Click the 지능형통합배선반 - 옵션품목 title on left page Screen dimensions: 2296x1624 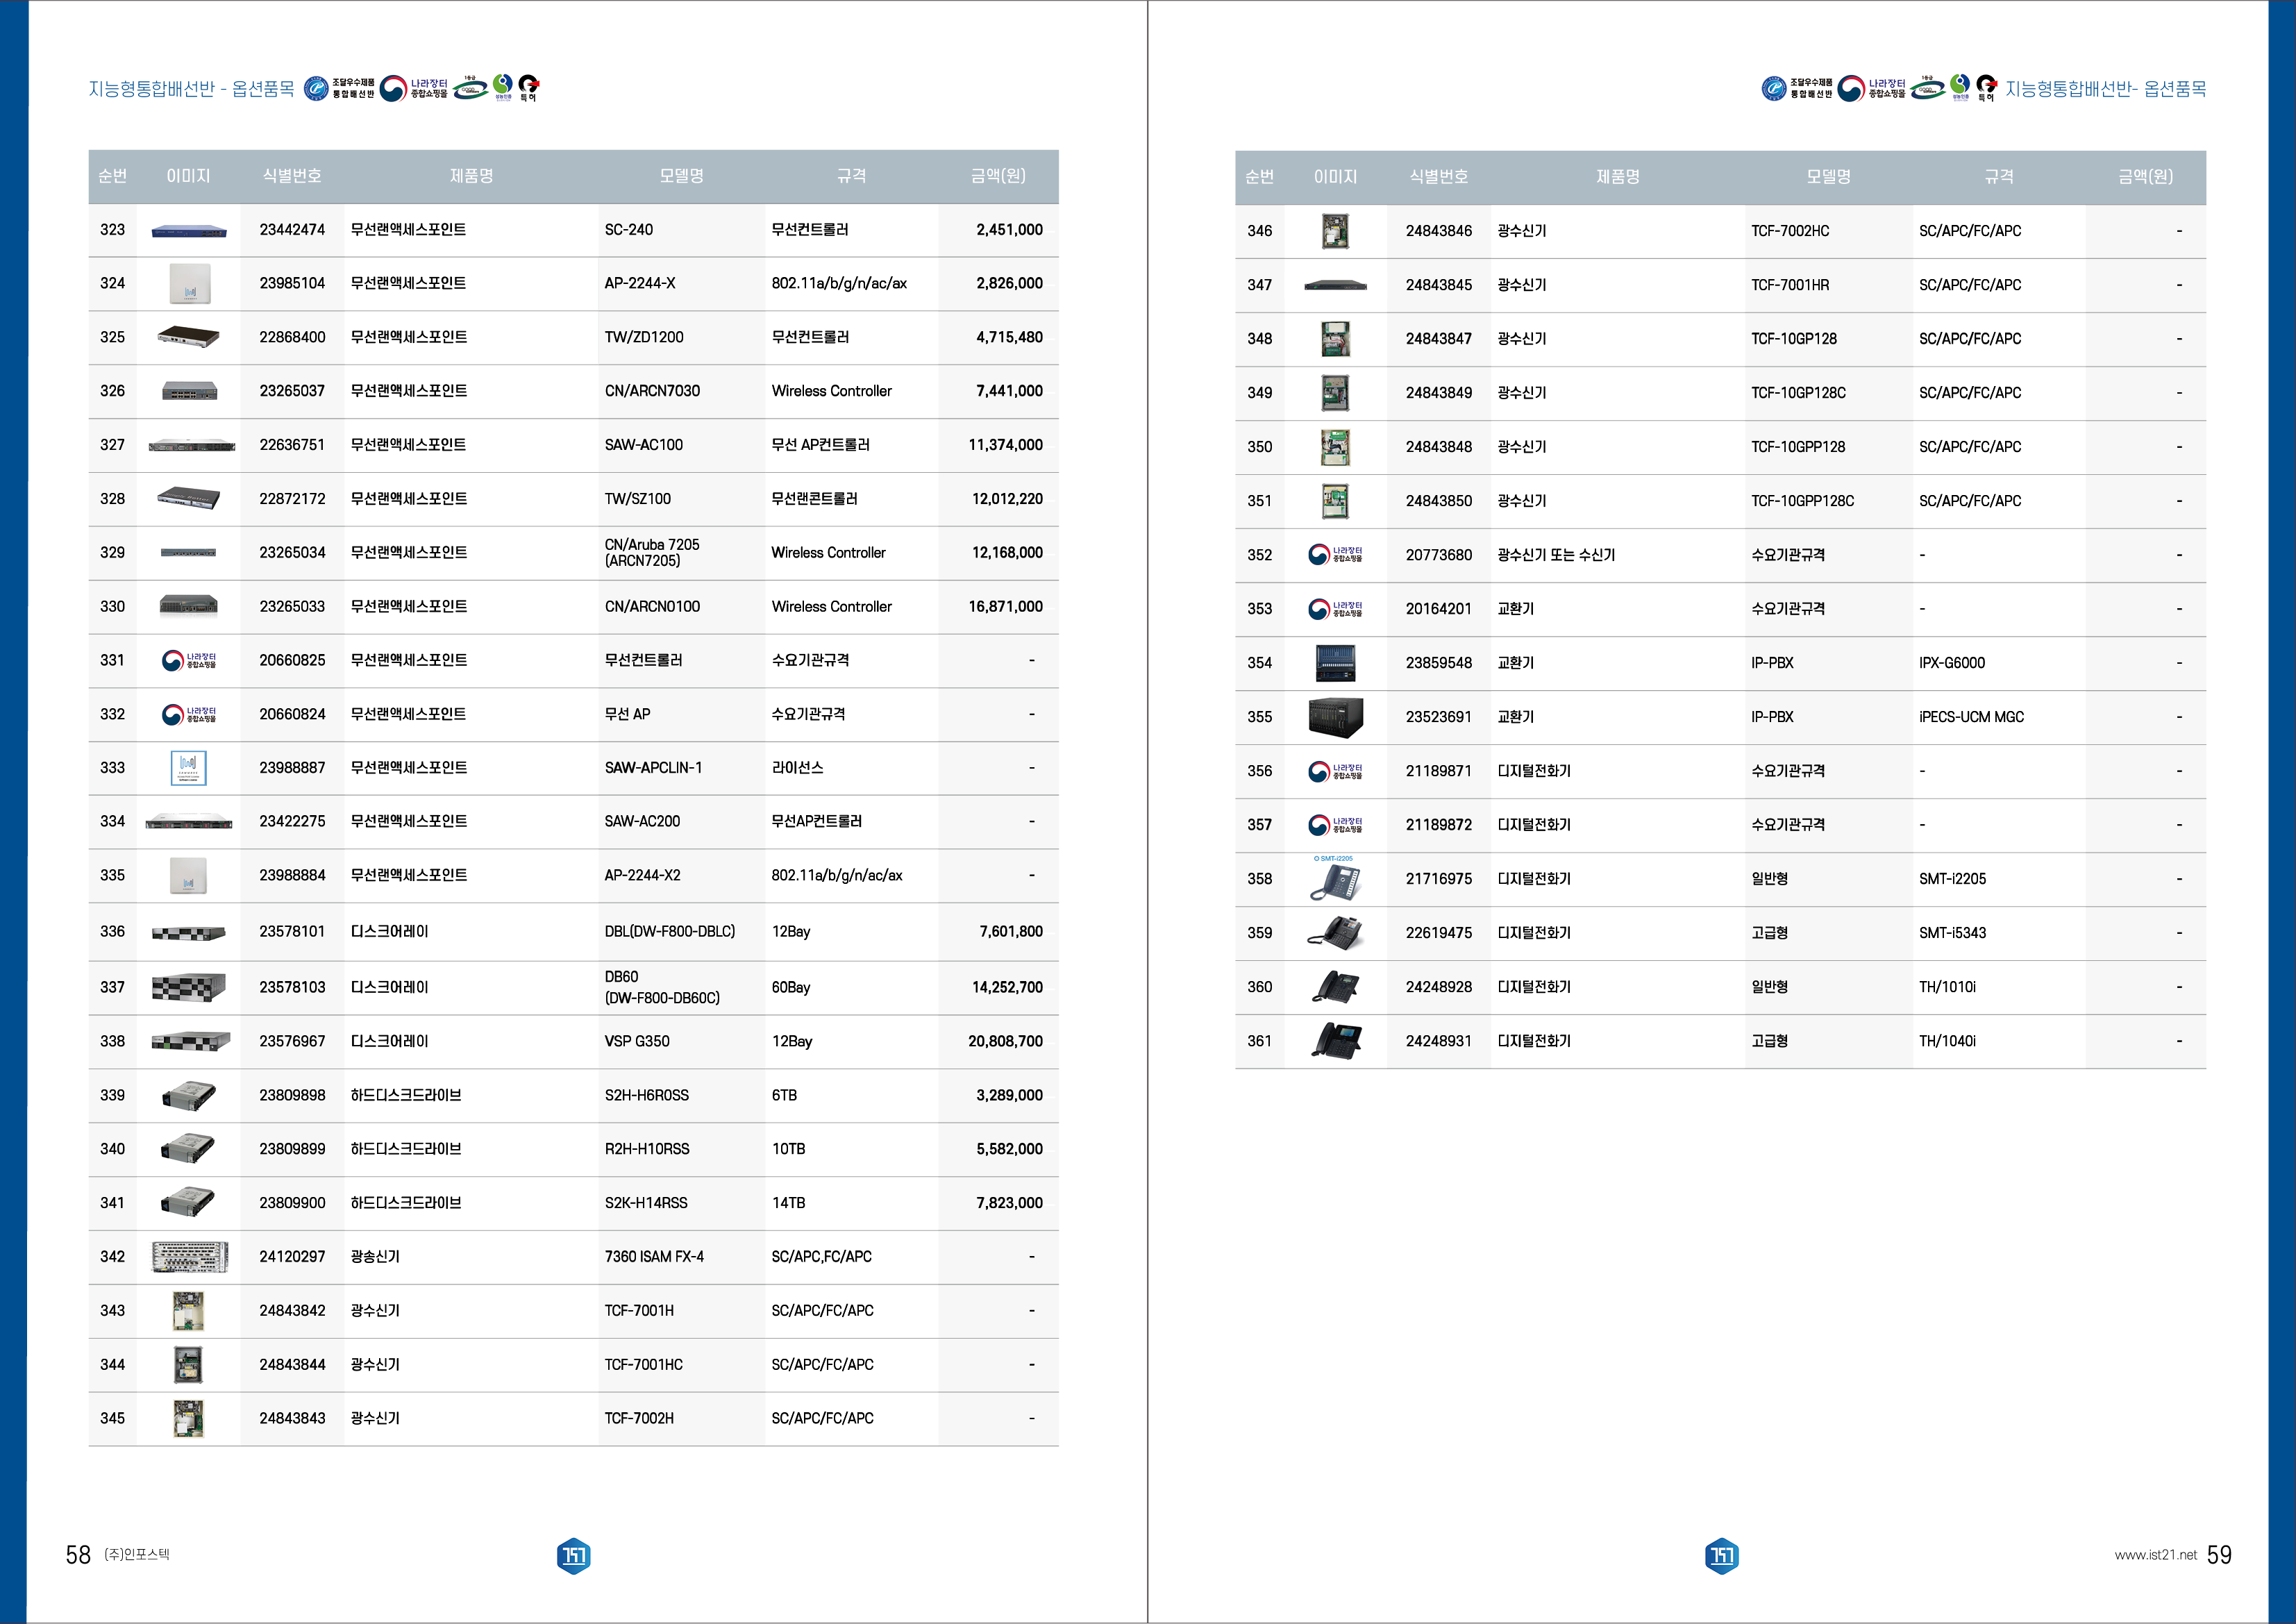click(x=191, y=89)
